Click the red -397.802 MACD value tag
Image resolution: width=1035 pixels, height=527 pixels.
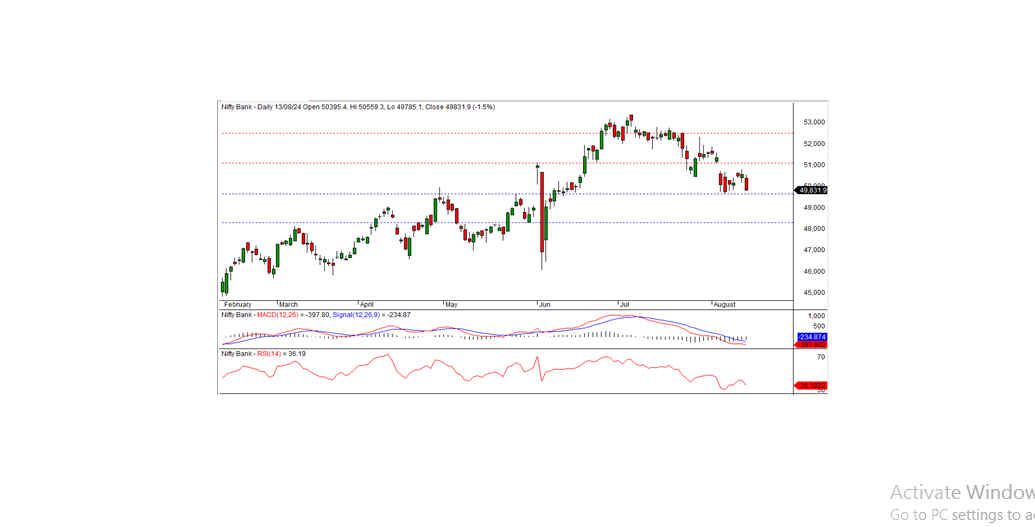[x=812, y=345]
